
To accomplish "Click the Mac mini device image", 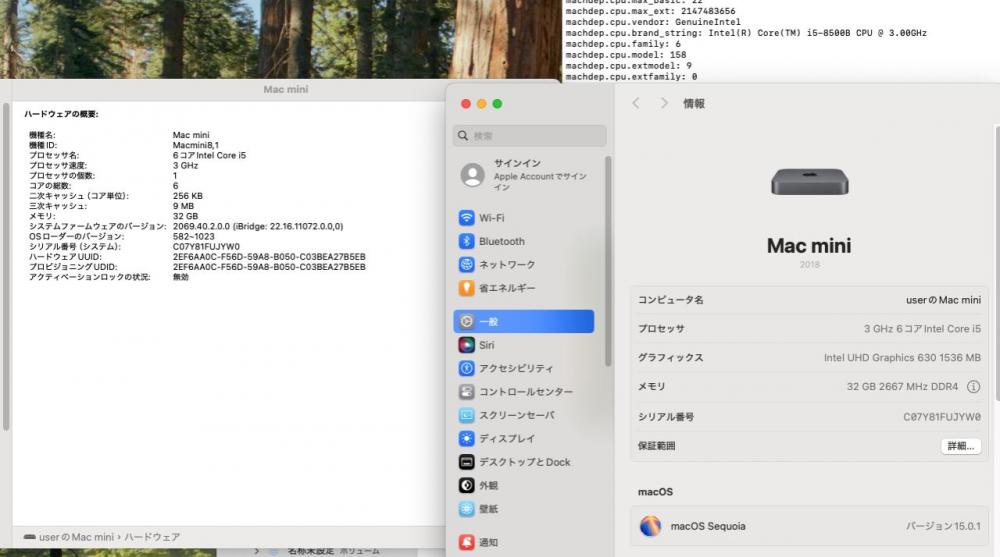I will (809, 182).
